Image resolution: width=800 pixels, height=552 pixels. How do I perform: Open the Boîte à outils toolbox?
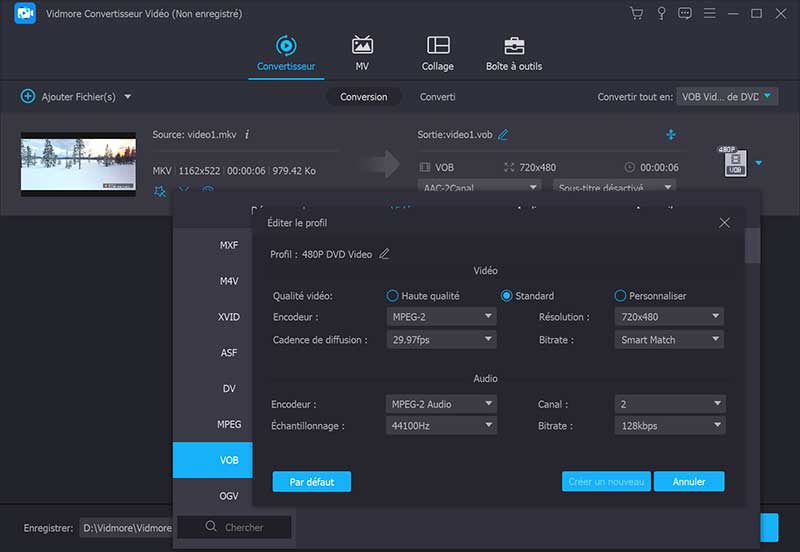[514, 45]
